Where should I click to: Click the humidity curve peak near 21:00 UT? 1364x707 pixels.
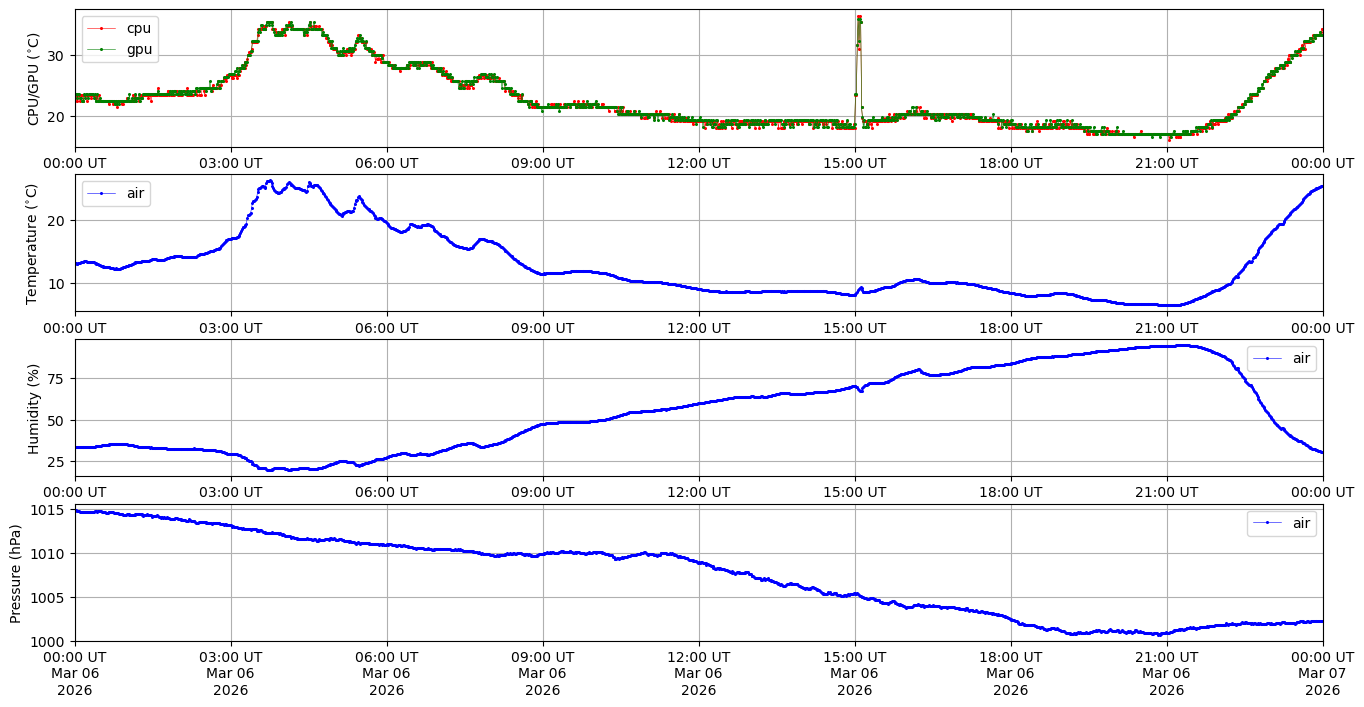coord(1182,345)
